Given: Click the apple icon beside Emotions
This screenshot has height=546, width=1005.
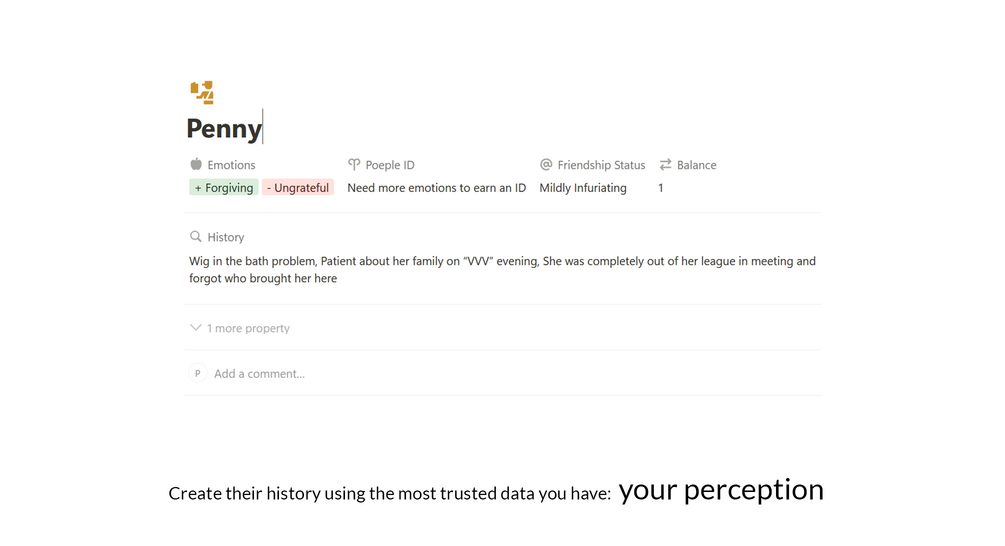Looking at the screenshot, I should [x=196, y=165].
